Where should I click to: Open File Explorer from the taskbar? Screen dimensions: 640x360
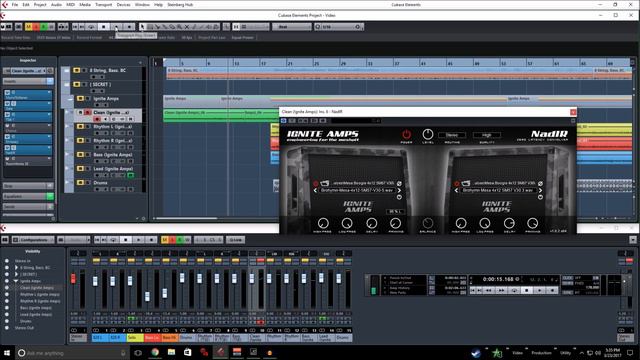pos(171,352)
